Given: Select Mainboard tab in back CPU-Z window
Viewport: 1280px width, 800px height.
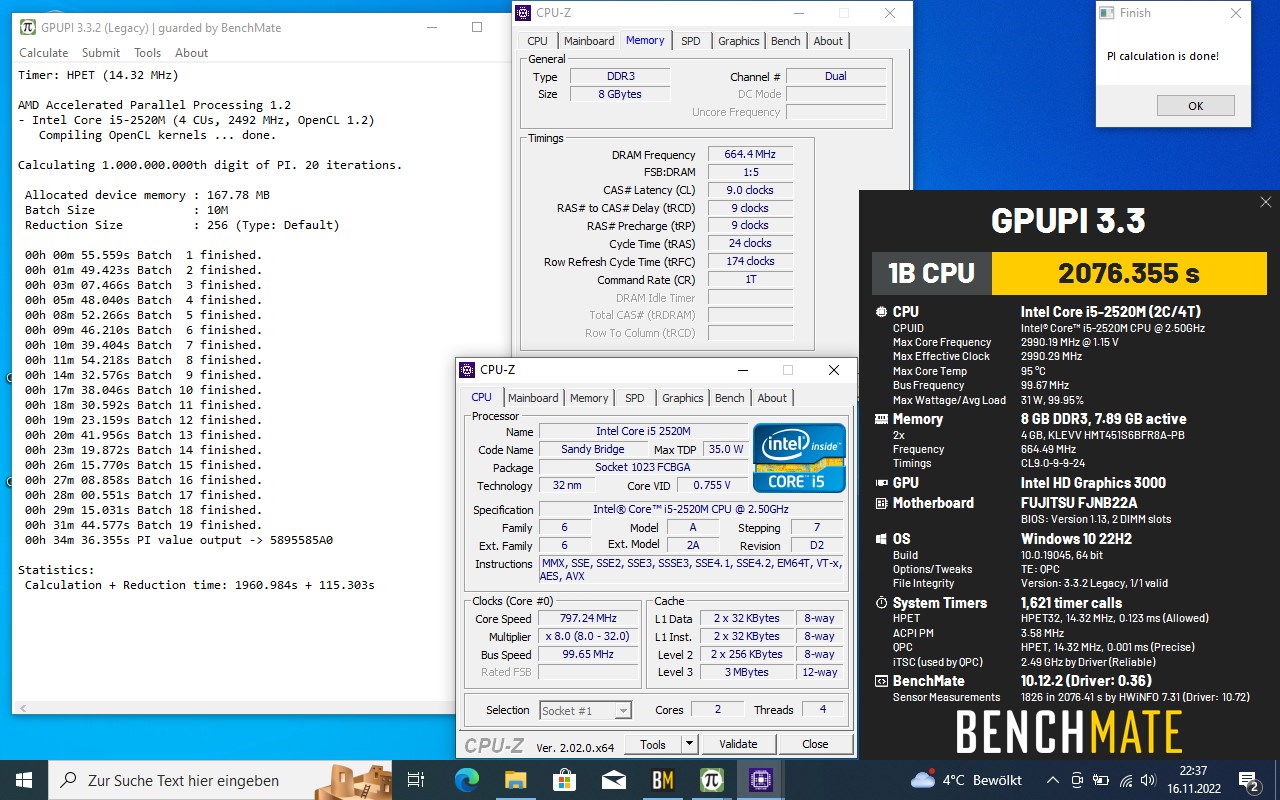Looking at the screenshot, I should [589, 41].
